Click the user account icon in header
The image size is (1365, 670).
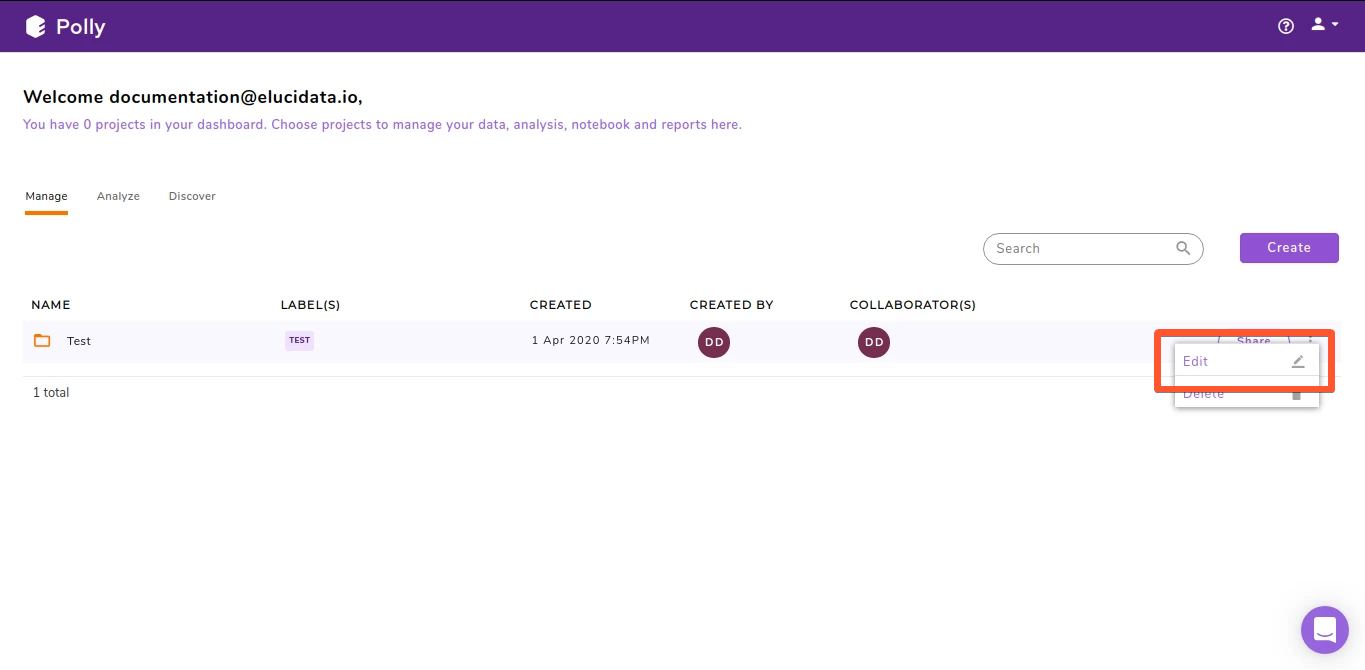coord(1315,24)
